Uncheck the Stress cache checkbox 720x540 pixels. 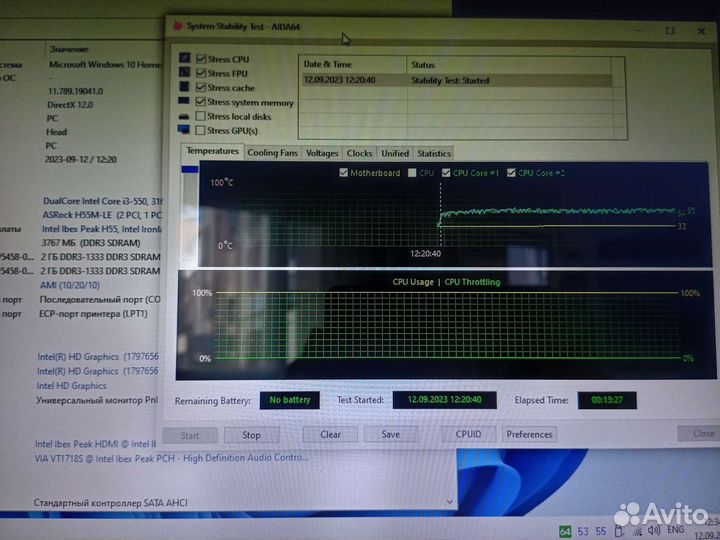(x=201, y=87)
